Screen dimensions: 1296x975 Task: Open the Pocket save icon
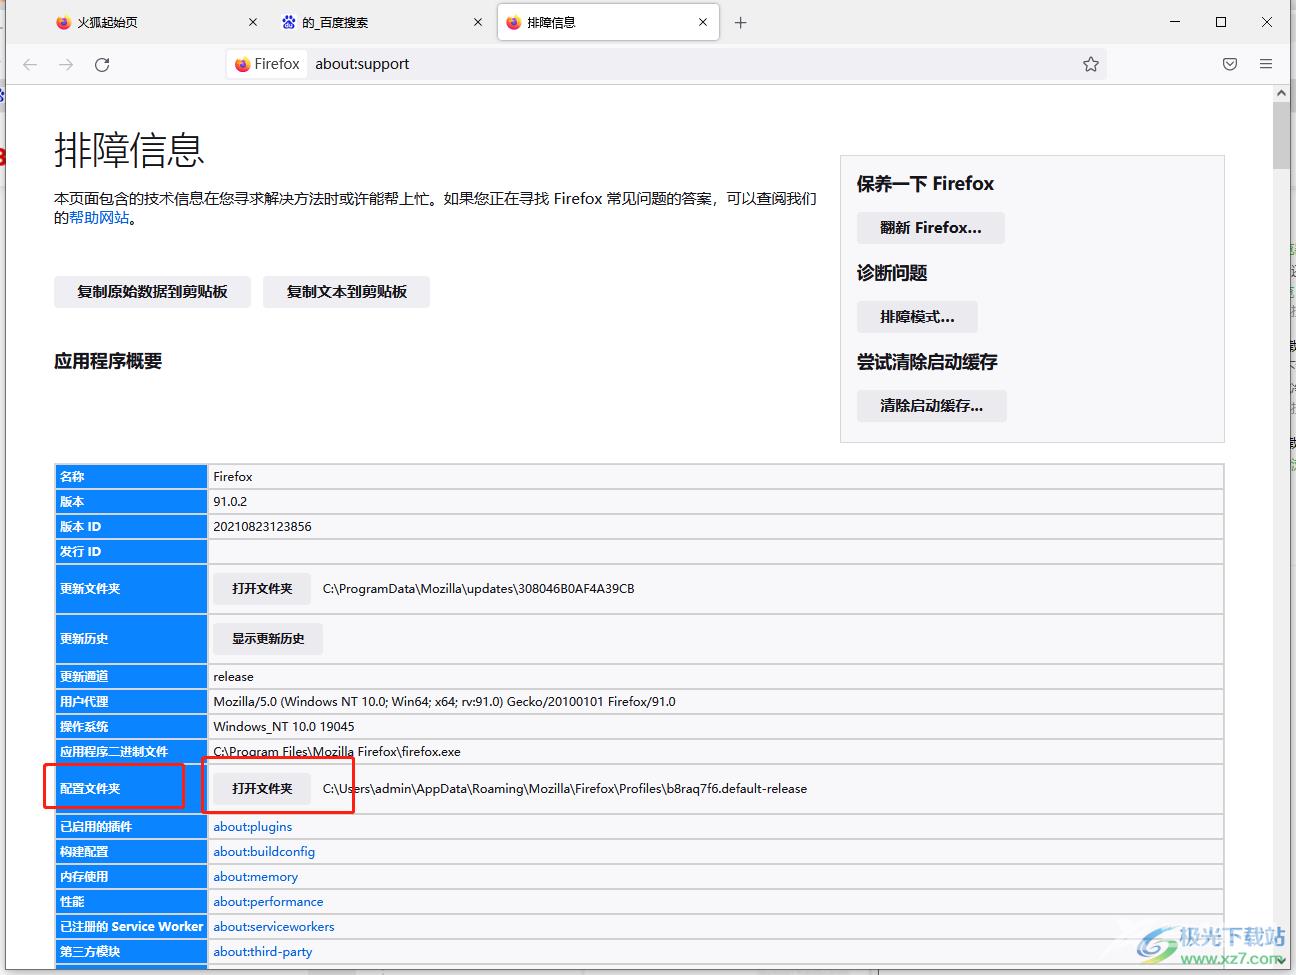[1230, 64]
